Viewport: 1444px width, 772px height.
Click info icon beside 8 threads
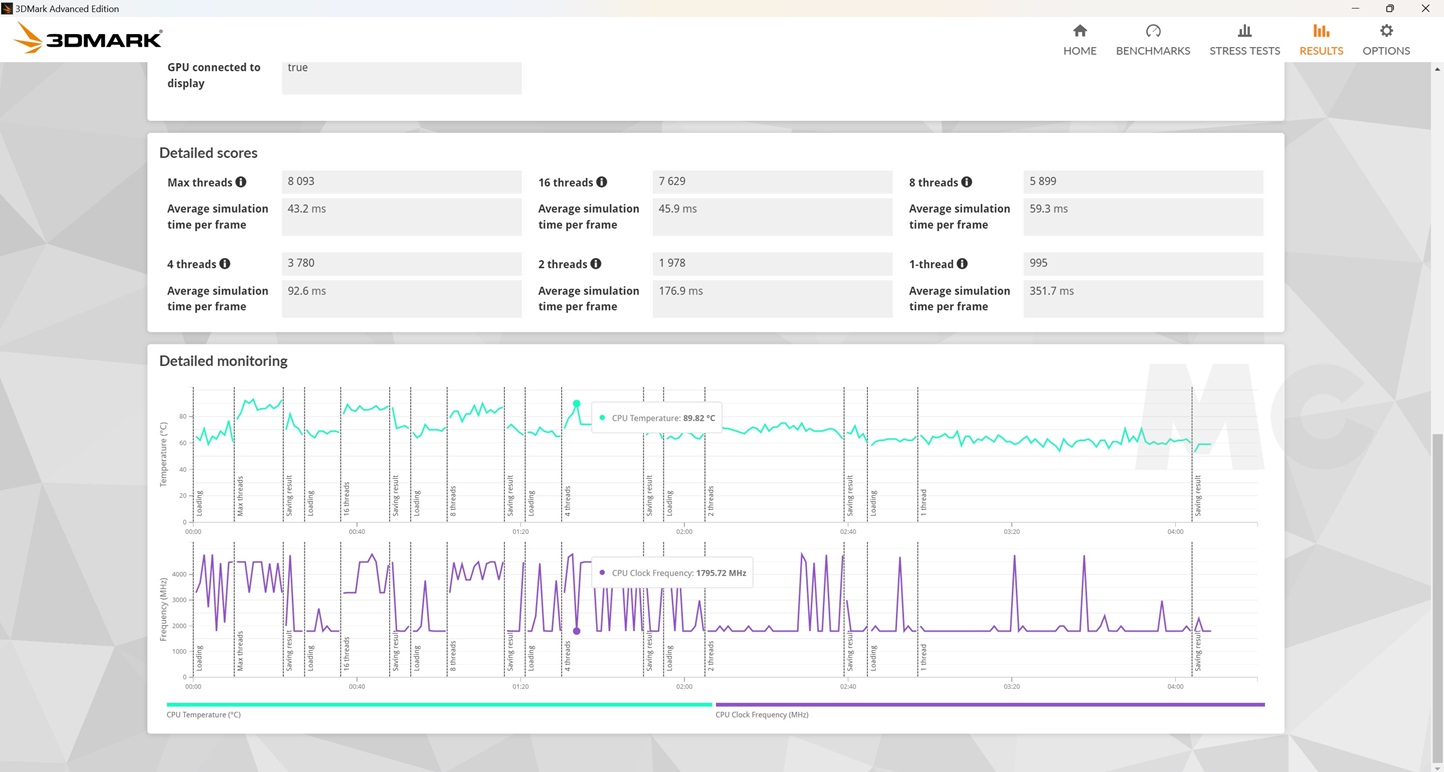coord(967,182)
